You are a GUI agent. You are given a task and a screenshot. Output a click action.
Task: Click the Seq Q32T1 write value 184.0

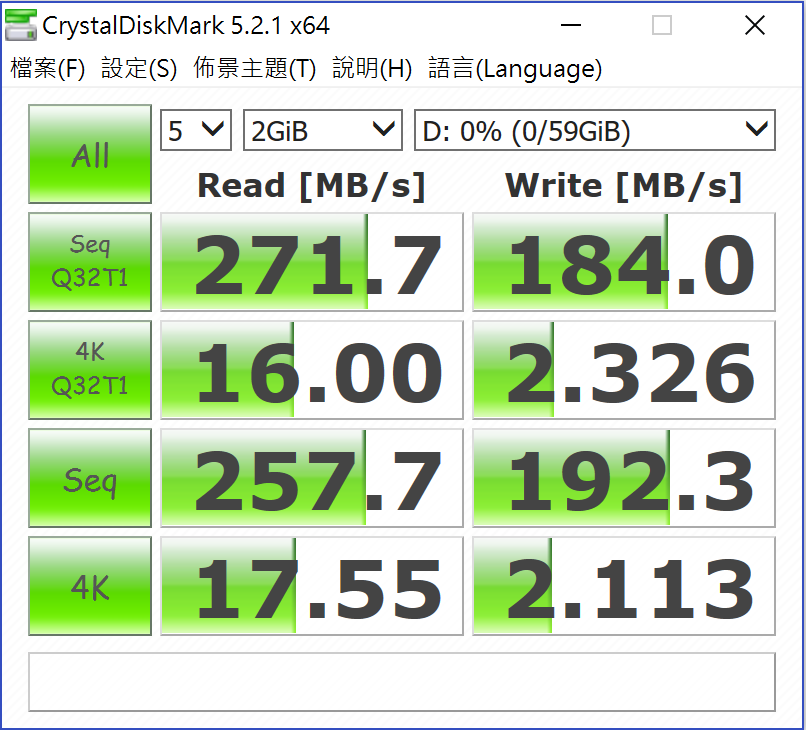[x=624, y=262]
